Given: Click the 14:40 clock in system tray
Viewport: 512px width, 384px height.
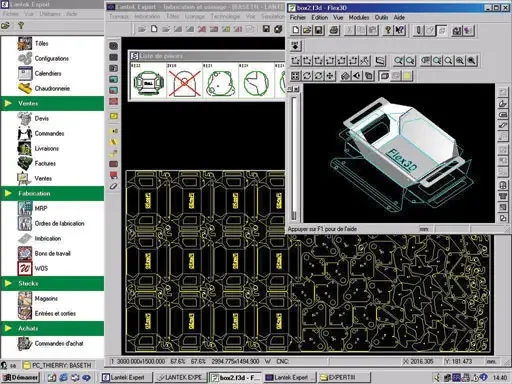Looking at the screenshot, I should (500, 378).
